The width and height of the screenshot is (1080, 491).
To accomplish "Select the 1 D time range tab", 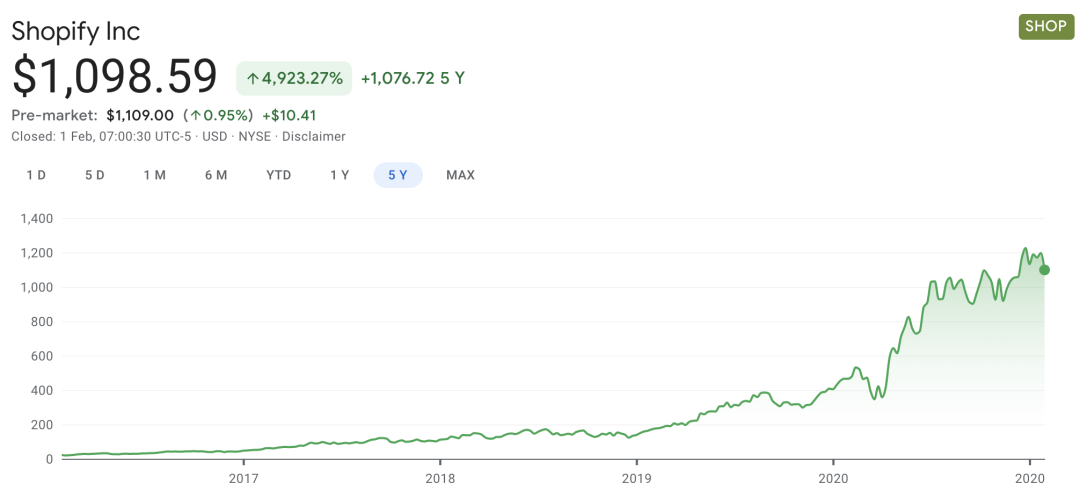I will click(x=36, y=175).
